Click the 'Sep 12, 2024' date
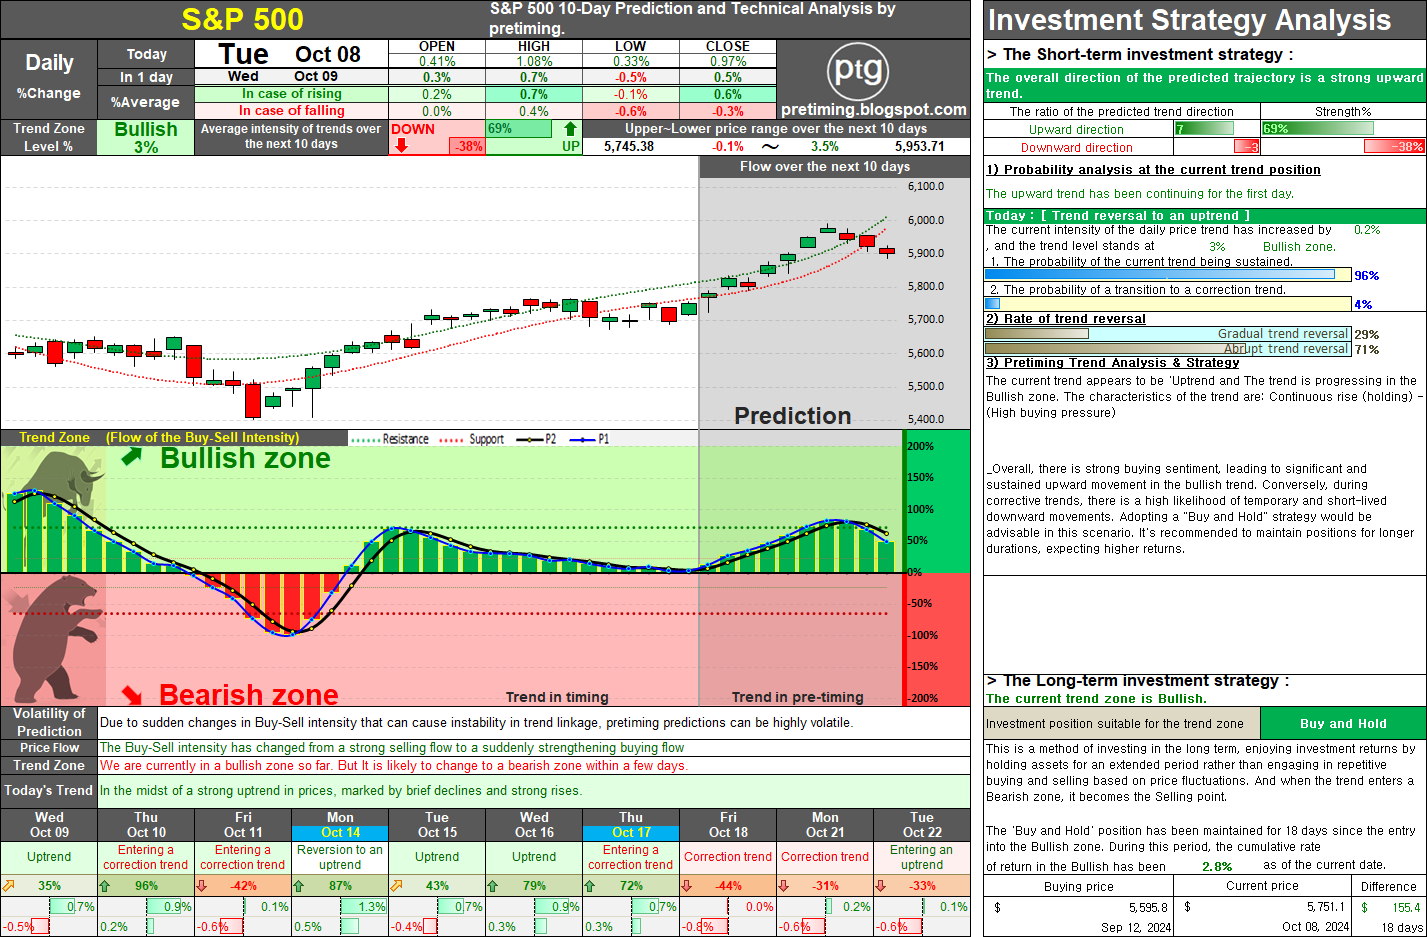 pyautogui.click(x=1136, y=927)
